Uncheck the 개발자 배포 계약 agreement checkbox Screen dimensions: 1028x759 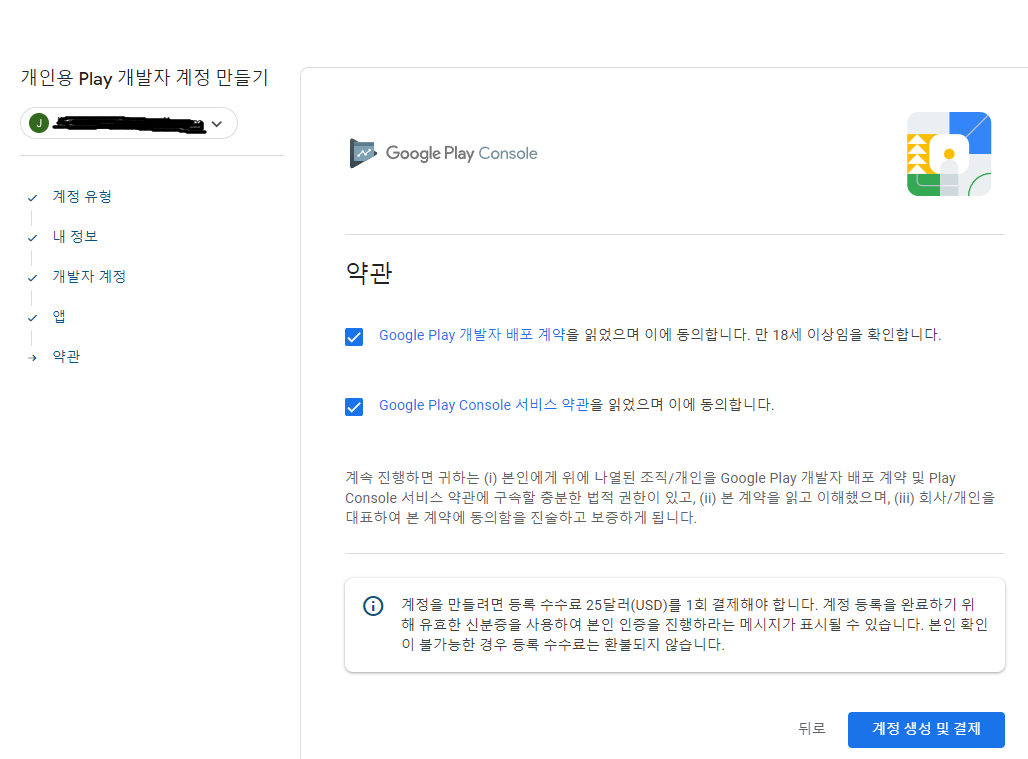point(354,337)
